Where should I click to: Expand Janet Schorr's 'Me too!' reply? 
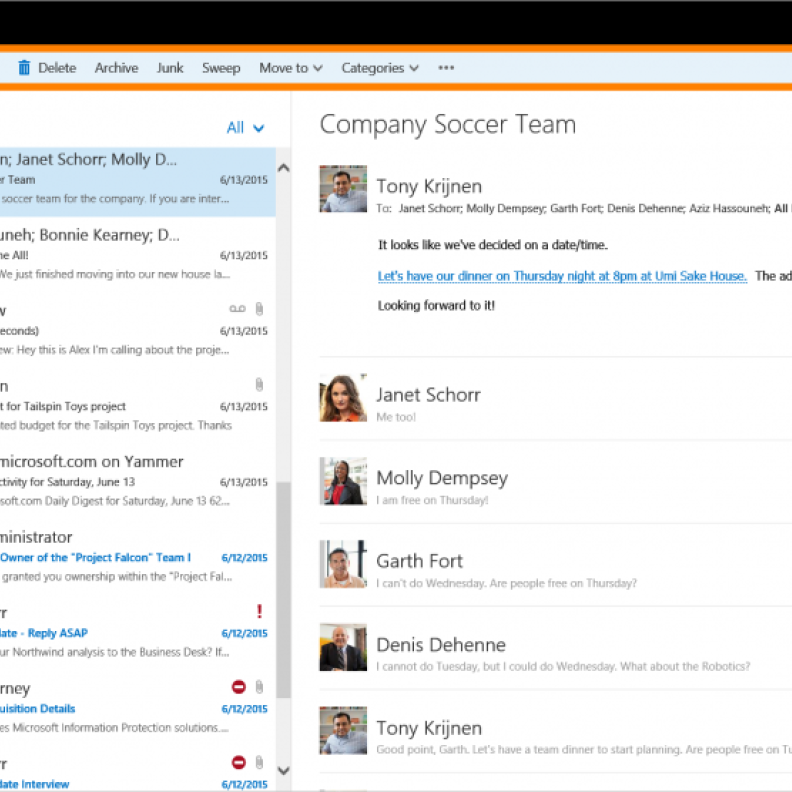556,399
